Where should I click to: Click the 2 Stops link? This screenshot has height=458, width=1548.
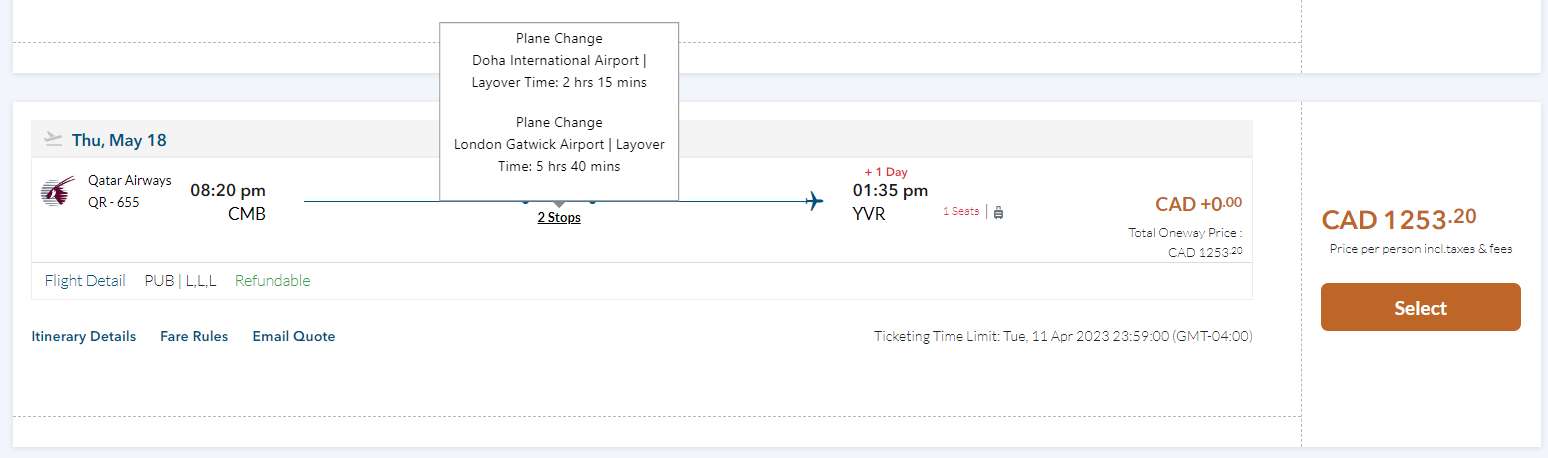click(559, 217)
